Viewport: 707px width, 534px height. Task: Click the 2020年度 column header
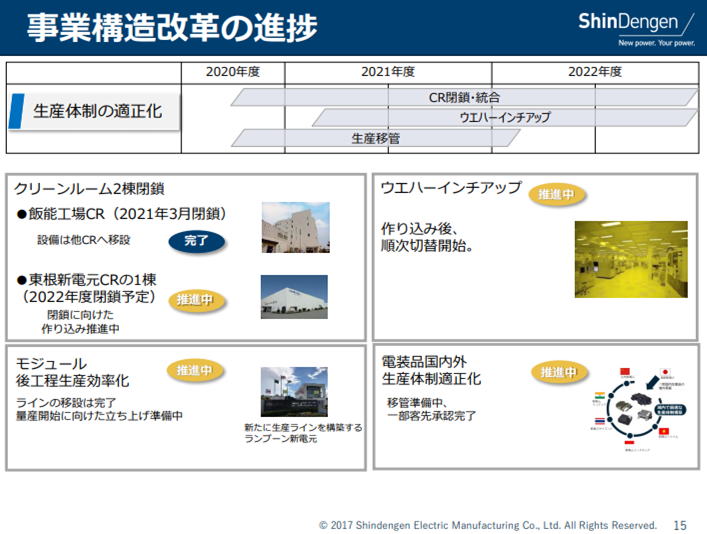pyautogui.click(x=233, y=72)
